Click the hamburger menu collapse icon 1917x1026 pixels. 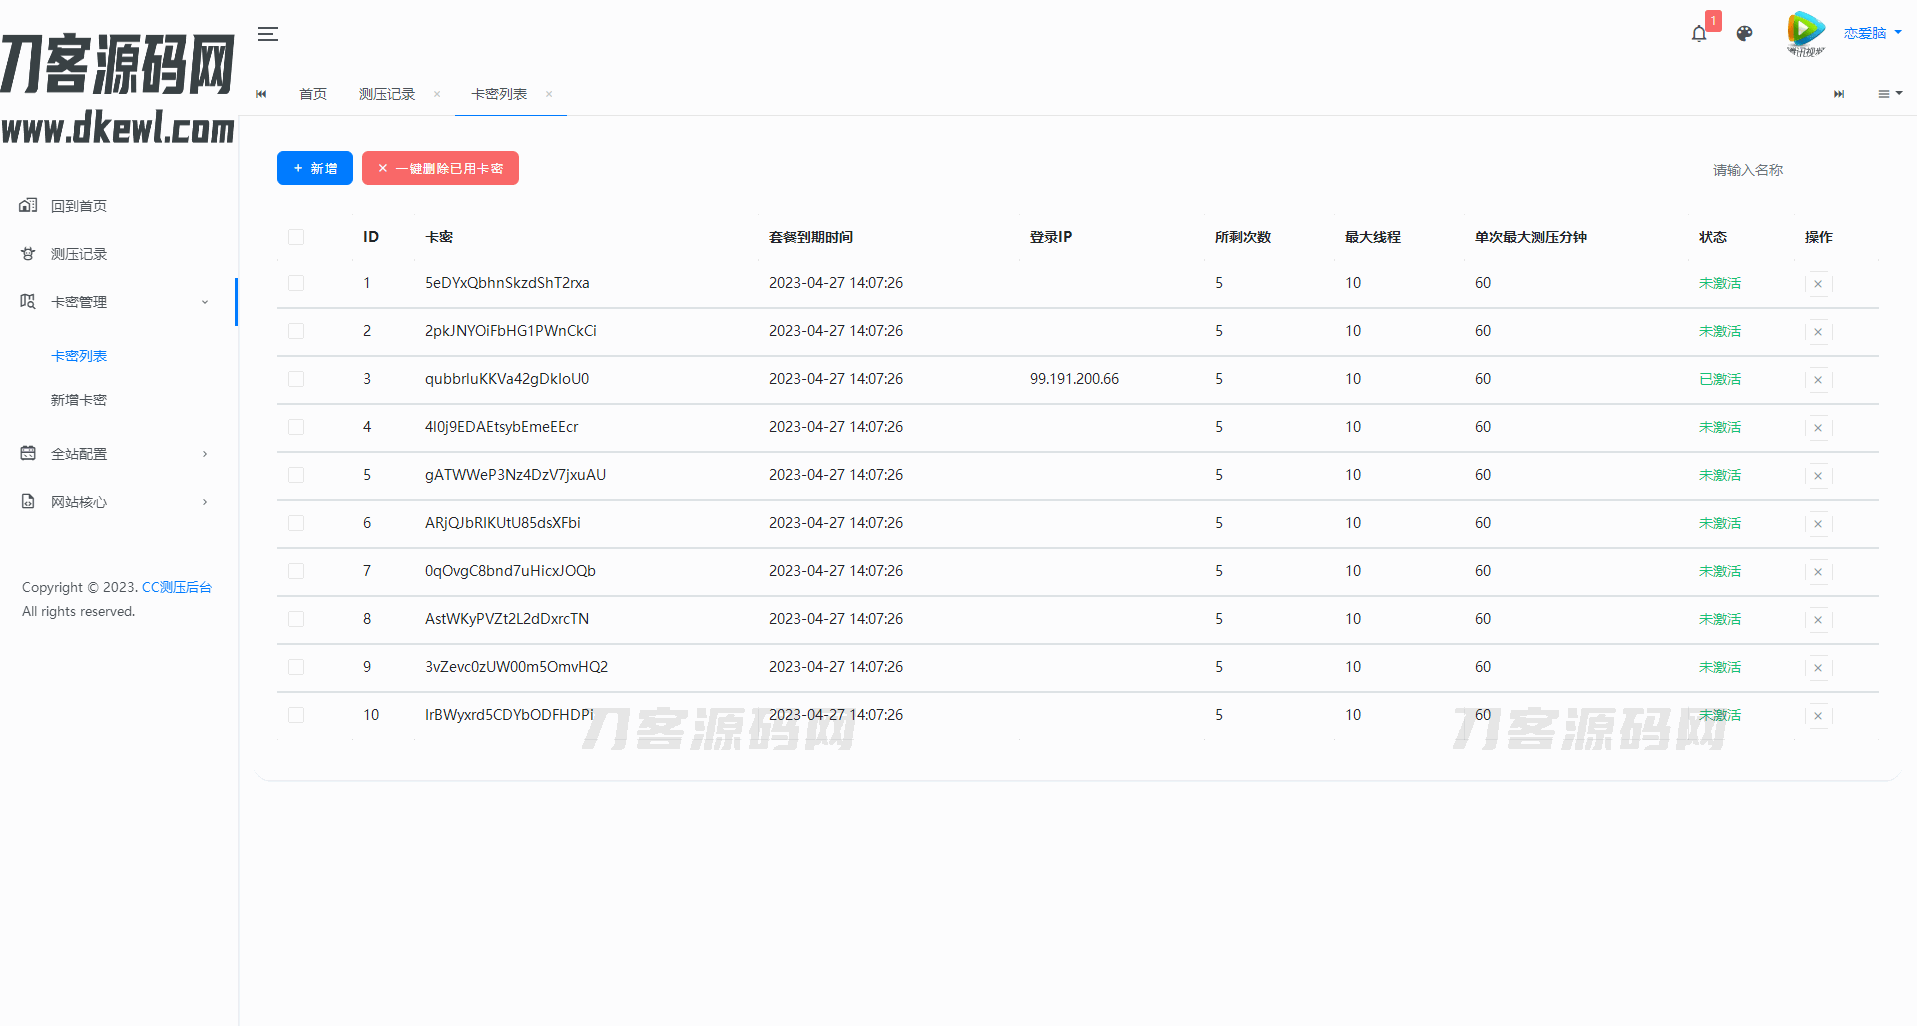coord(267,34)
